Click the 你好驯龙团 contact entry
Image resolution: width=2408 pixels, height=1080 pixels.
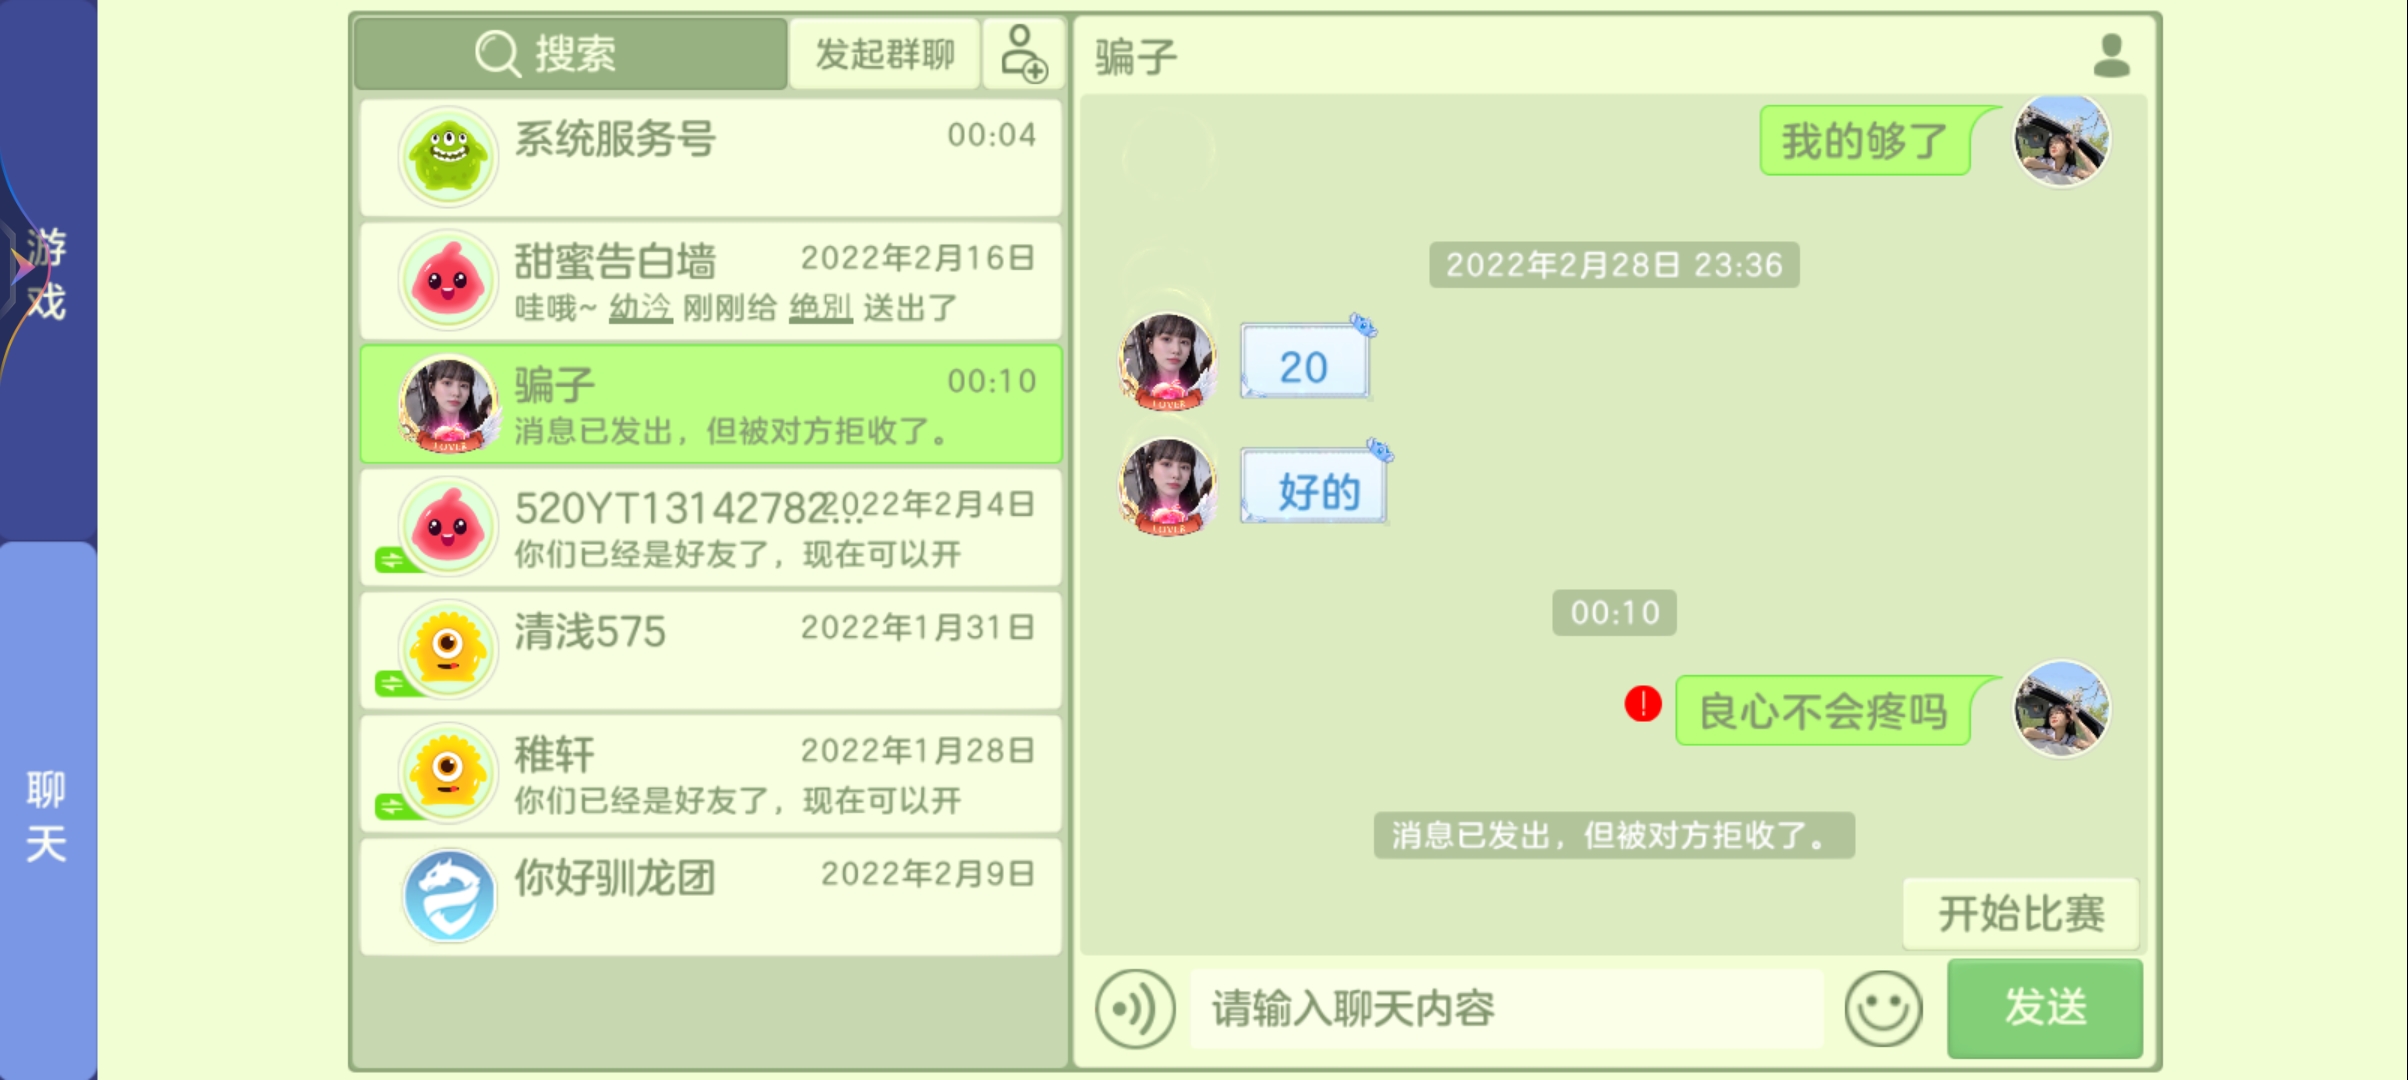710,893
